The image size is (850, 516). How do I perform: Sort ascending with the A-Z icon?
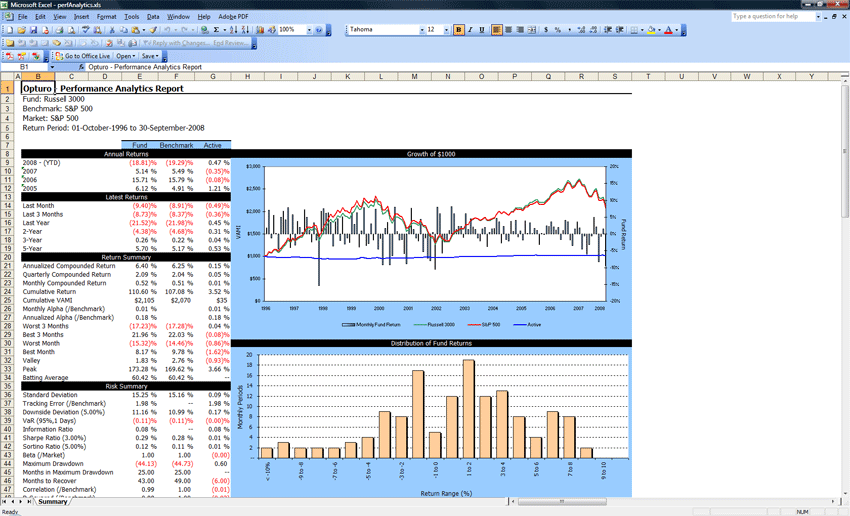pos(234,30)
